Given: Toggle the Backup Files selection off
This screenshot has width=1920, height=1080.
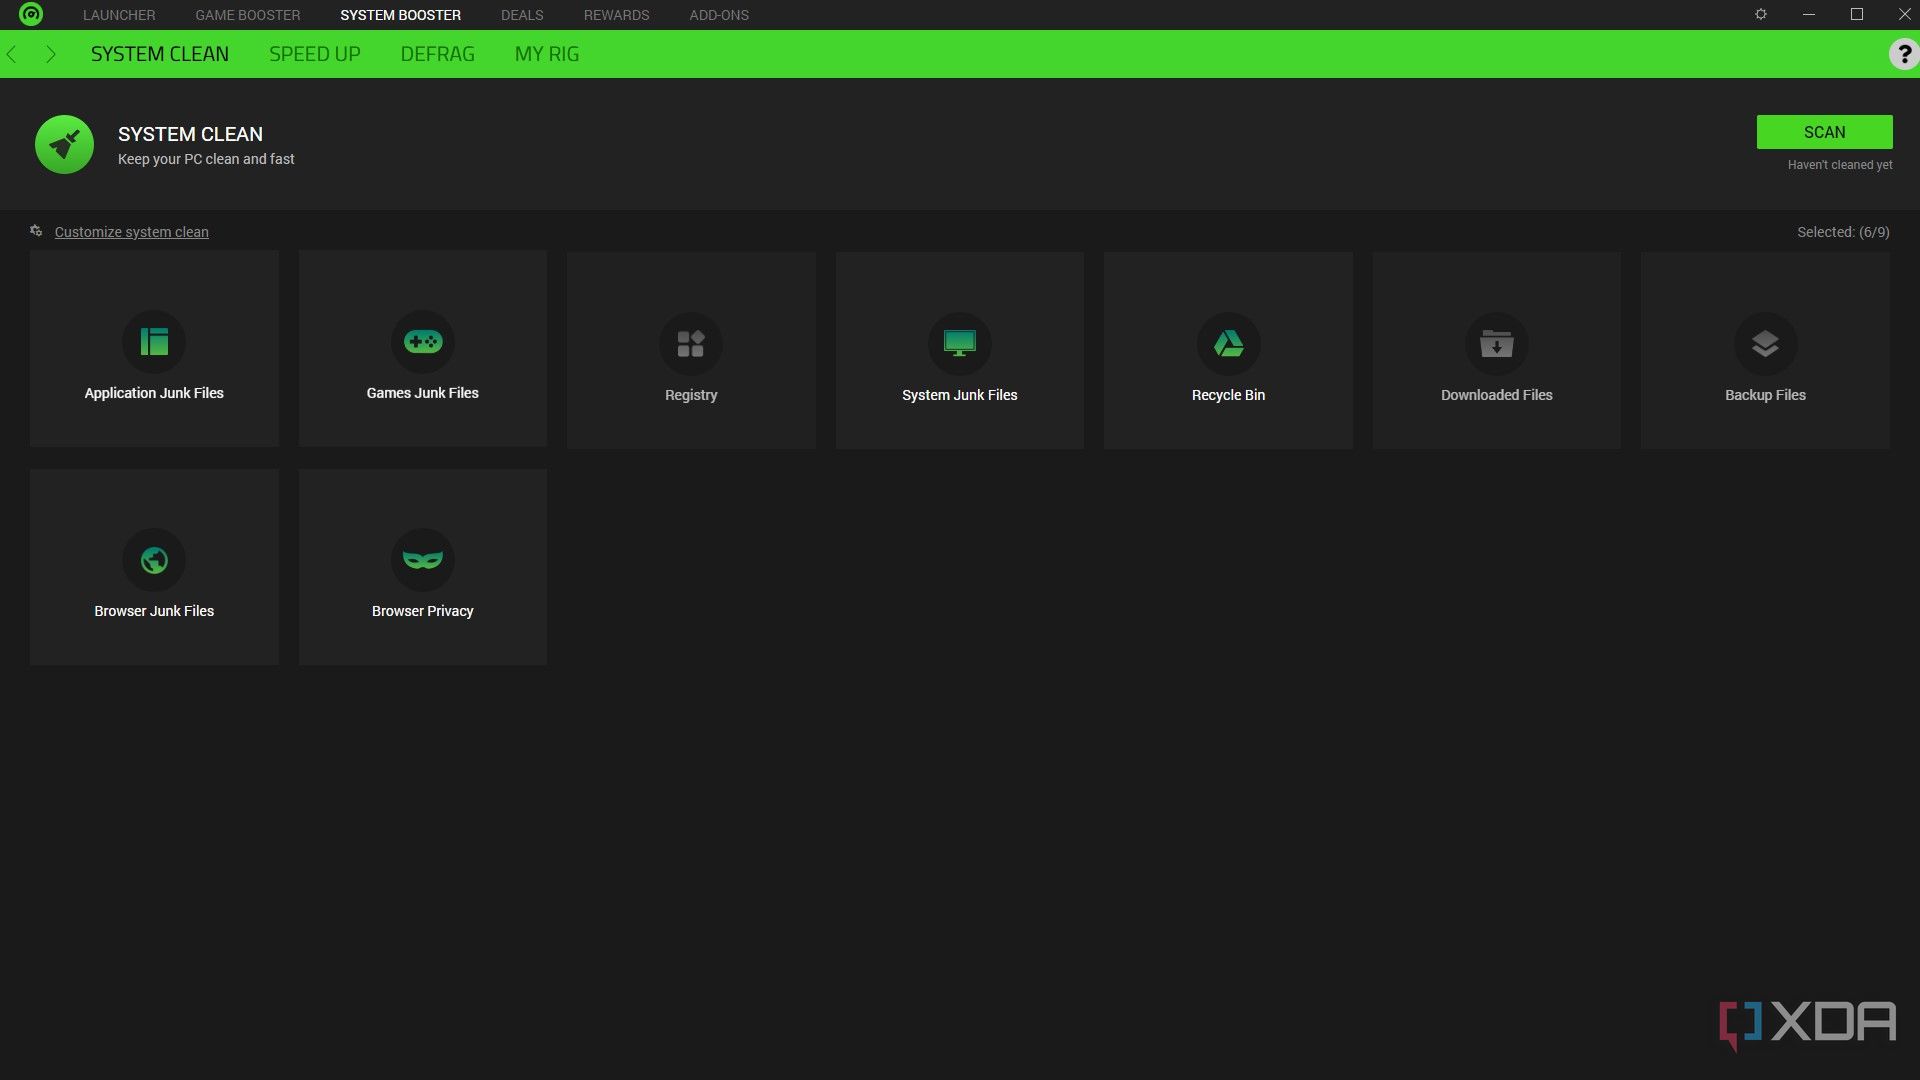Looking at the screenshot, I should [1764, 348].
